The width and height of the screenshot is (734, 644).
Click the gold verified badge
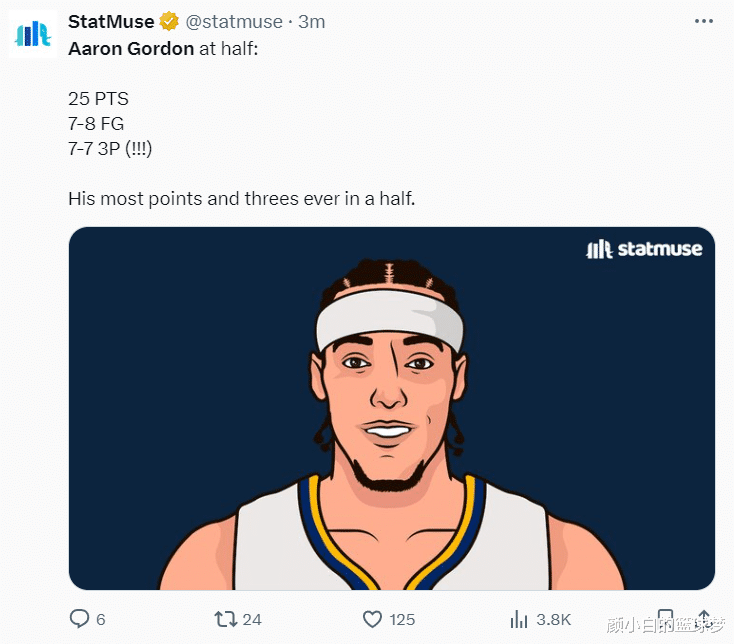[x=170, y=22]
